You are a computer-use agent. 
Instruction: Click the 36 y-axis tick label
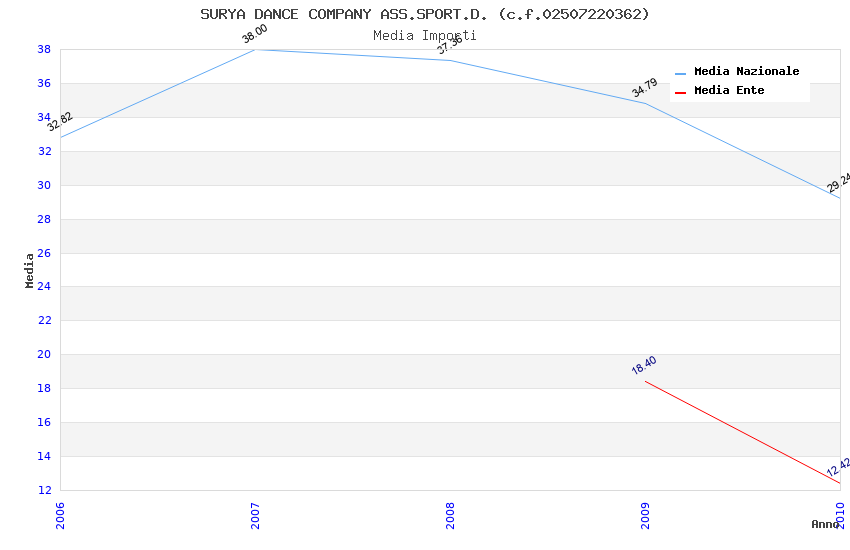pyautogui.click(x=44, y=83)
